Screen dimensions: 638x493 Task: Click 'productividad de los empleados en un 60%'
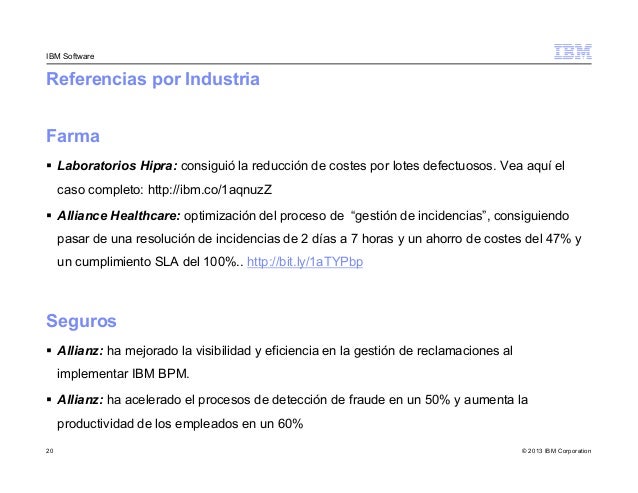tap(180, 424)
